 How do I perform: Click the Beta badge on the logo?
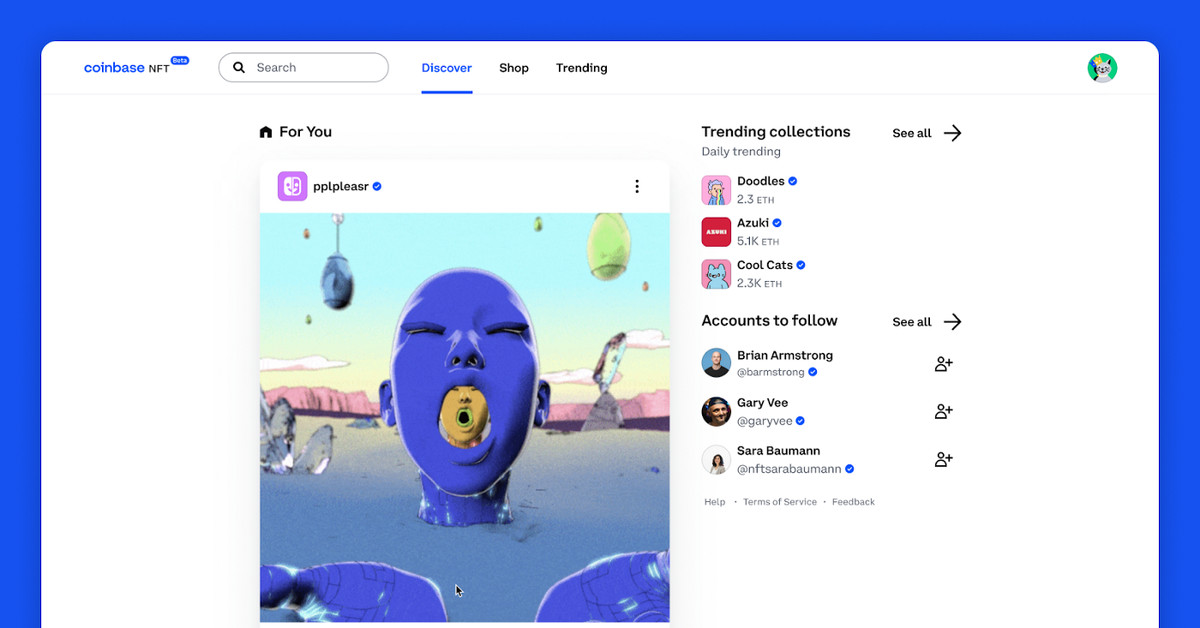[x=180, y=60]
